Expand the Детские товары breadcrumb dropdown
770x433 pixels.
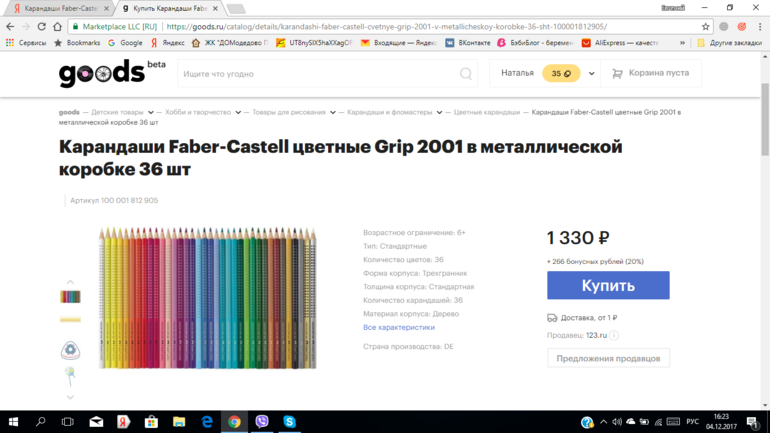coord(150,113)
